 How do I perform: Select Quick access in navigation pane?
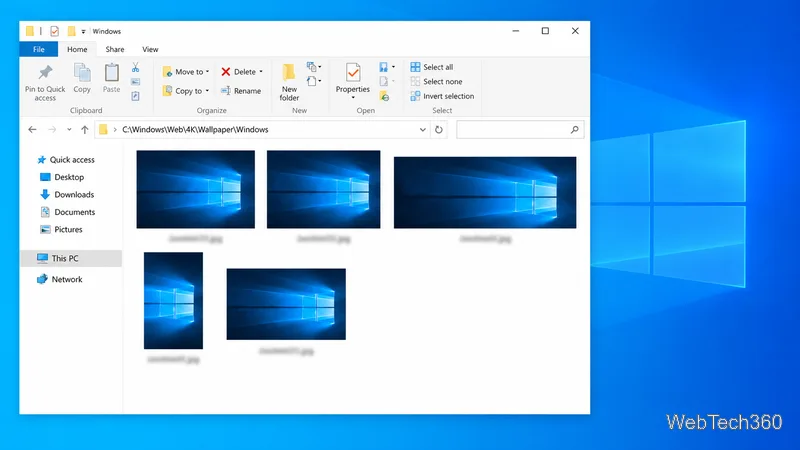(66, 160)
